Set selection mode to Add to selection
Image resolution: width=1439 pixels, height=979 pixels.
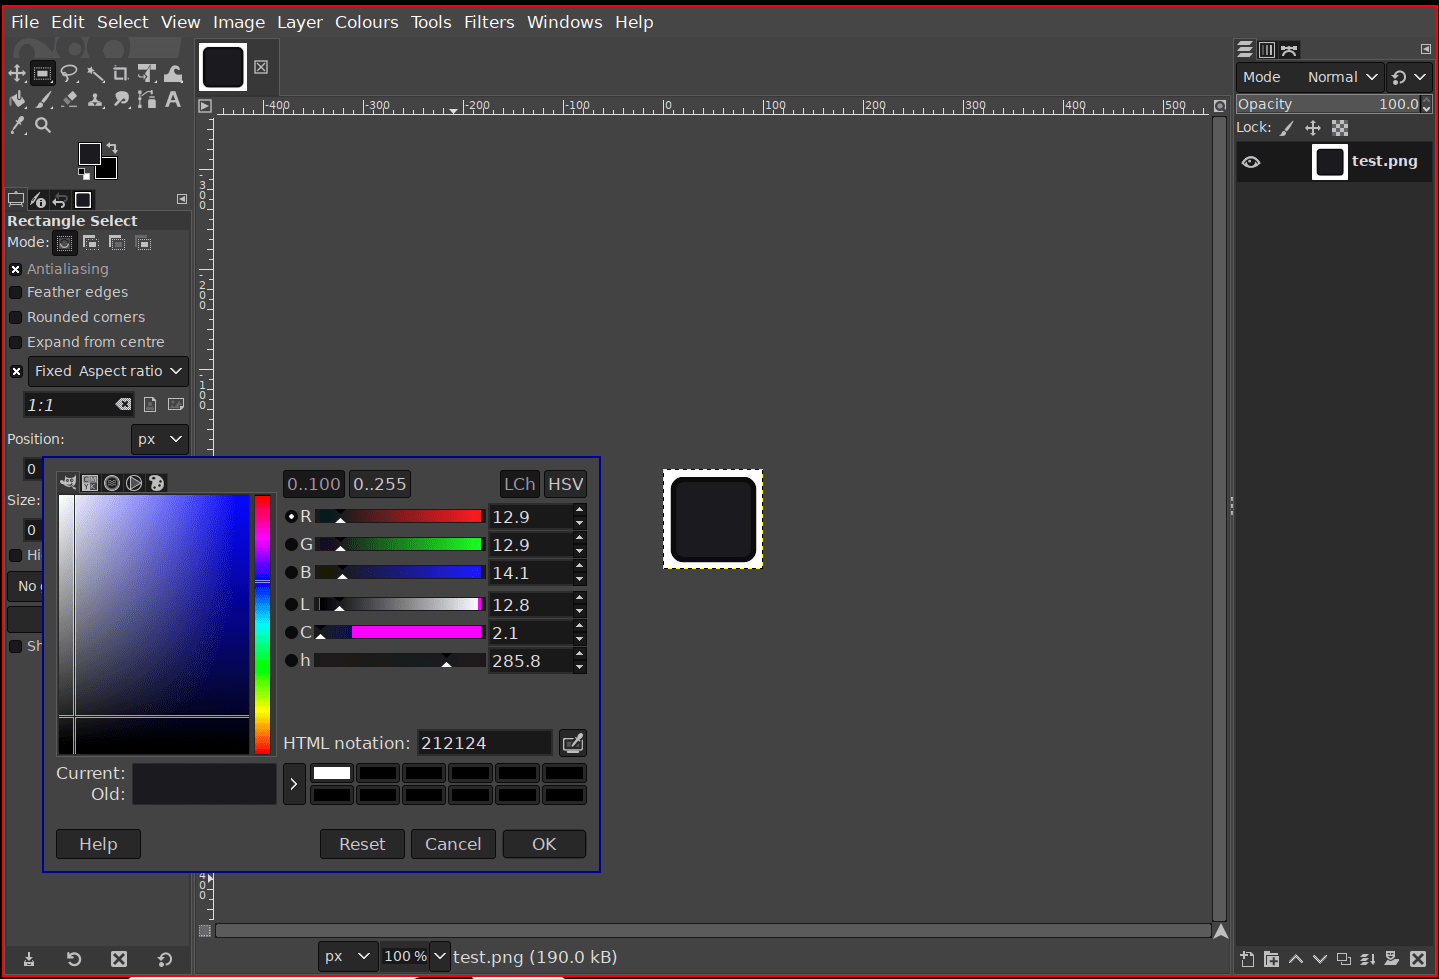tap(91, 243)
